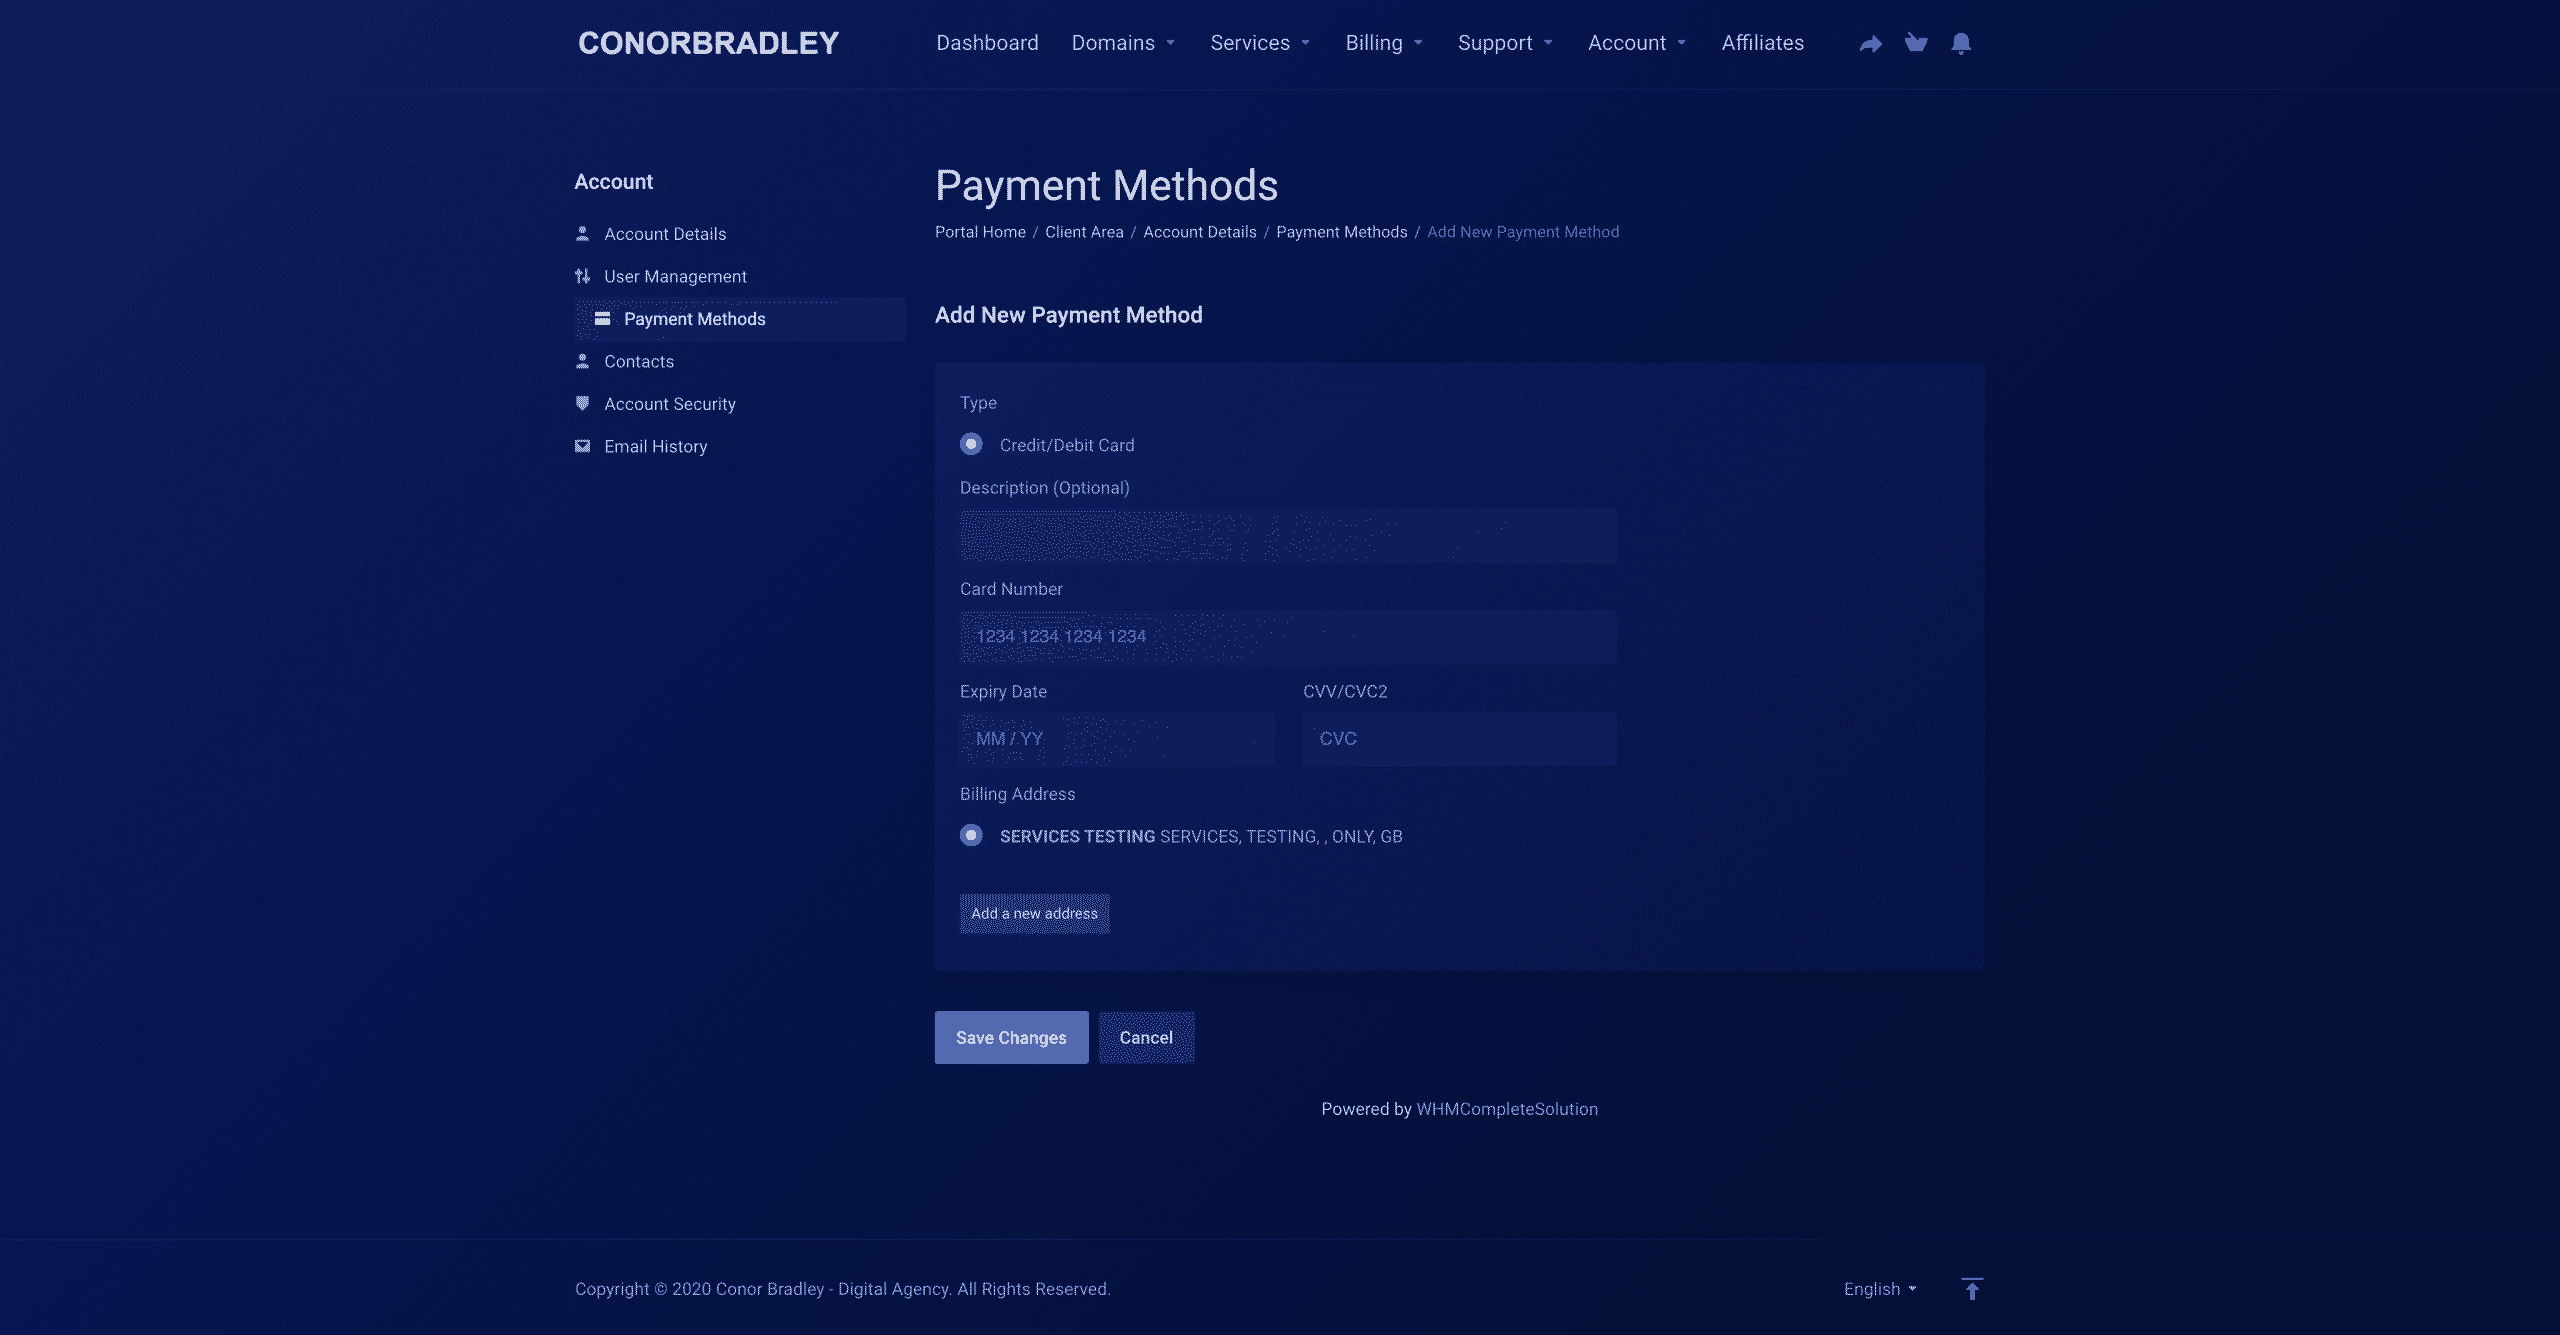The height and width of the screenshot is (1335, 2560).
Task: Open Affiliates in top navigation
Action: [1762, 43]
